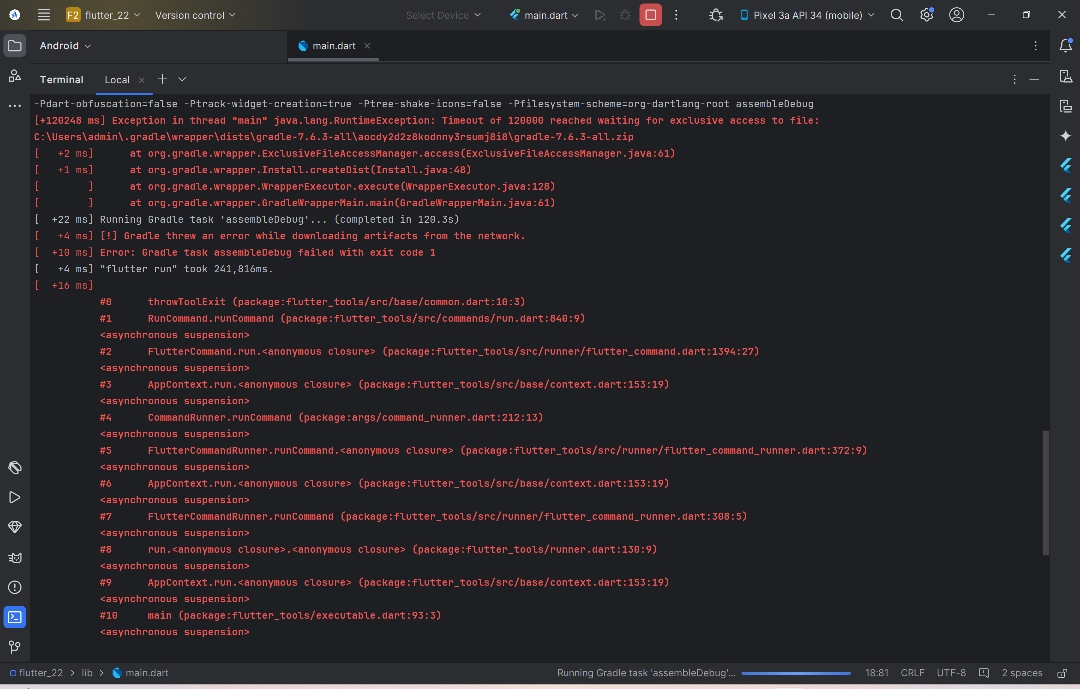Go to line via 18:81 cursor position

(877, 673)
